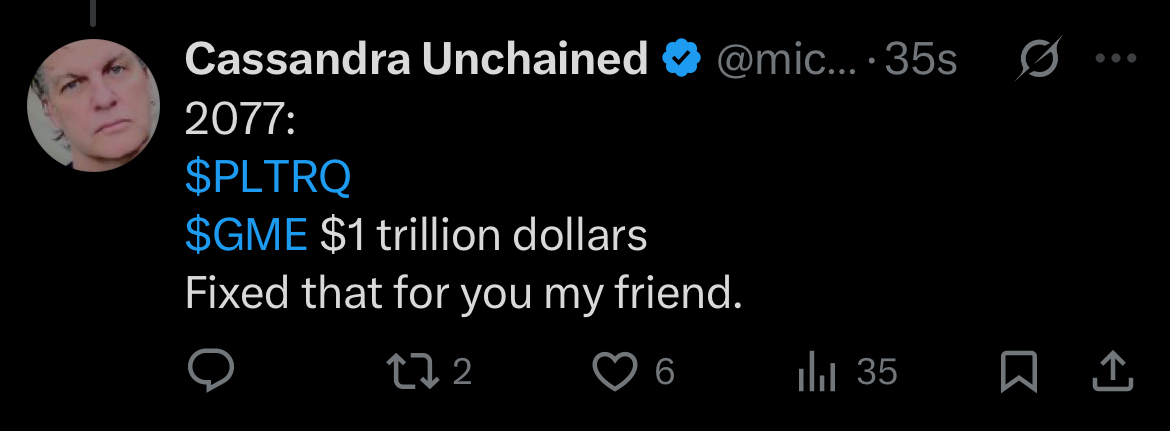Like the tweet with the heart icon
The width and height of the screenshot is (1170, 431).
coord(614,371)
